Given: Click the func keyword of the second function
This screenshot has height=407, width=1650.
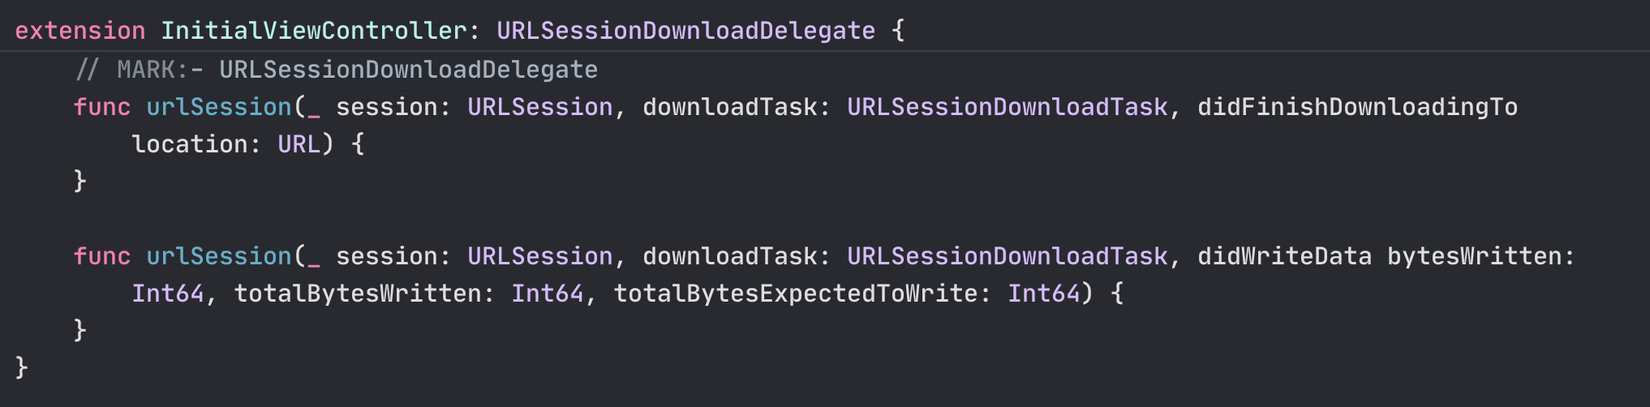Looking at the screenshot, I should coord(102,256).
